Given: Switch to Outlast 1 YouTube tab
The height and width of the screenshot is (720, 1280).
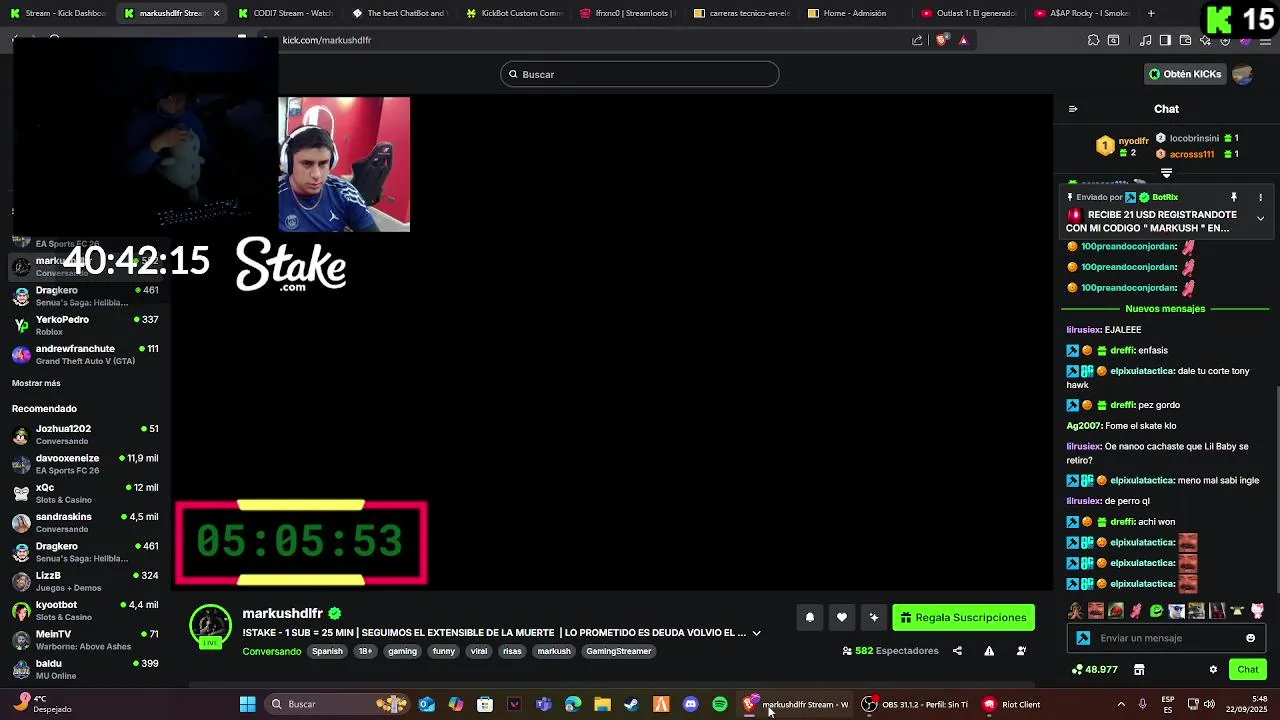Looking at the screenshot, I should coord(969,13).
